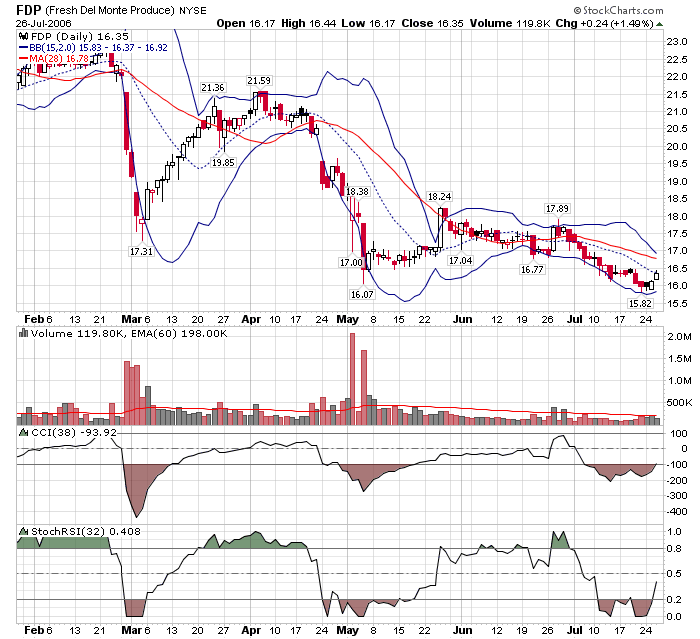700x639 pixels.
Task: Click the 16.07 price low label
Action: tap(362, 294)
